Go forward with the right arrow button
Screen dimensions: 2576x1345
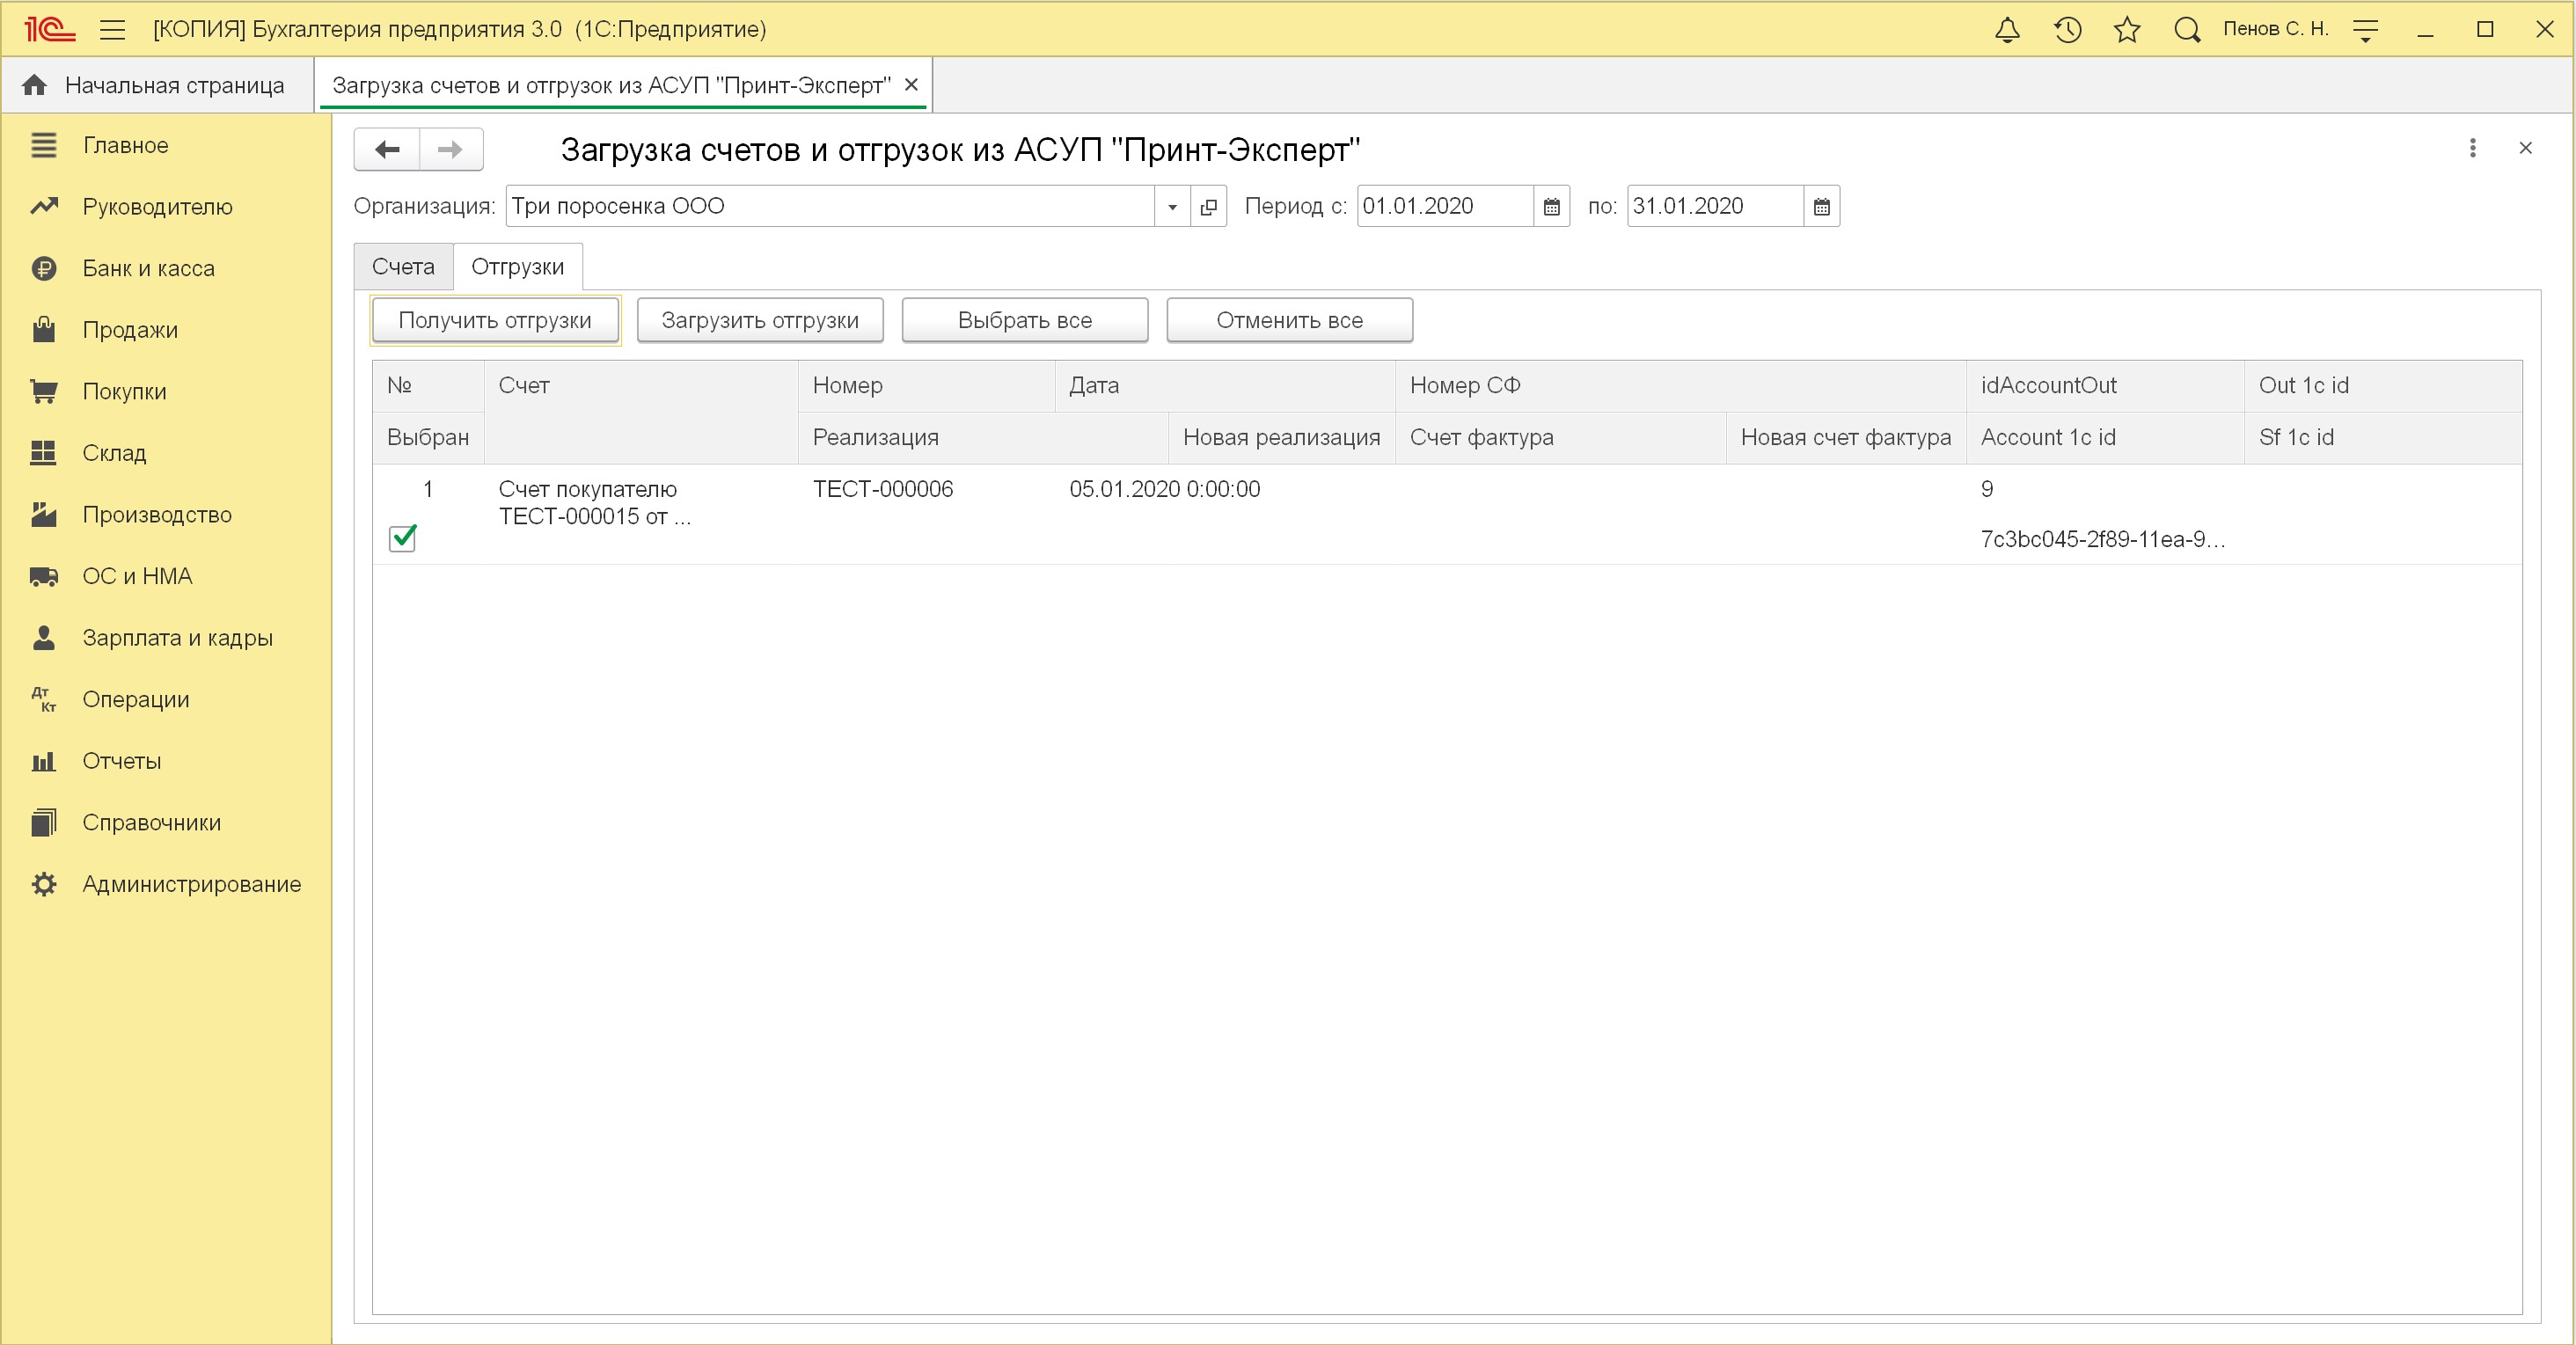451,149
